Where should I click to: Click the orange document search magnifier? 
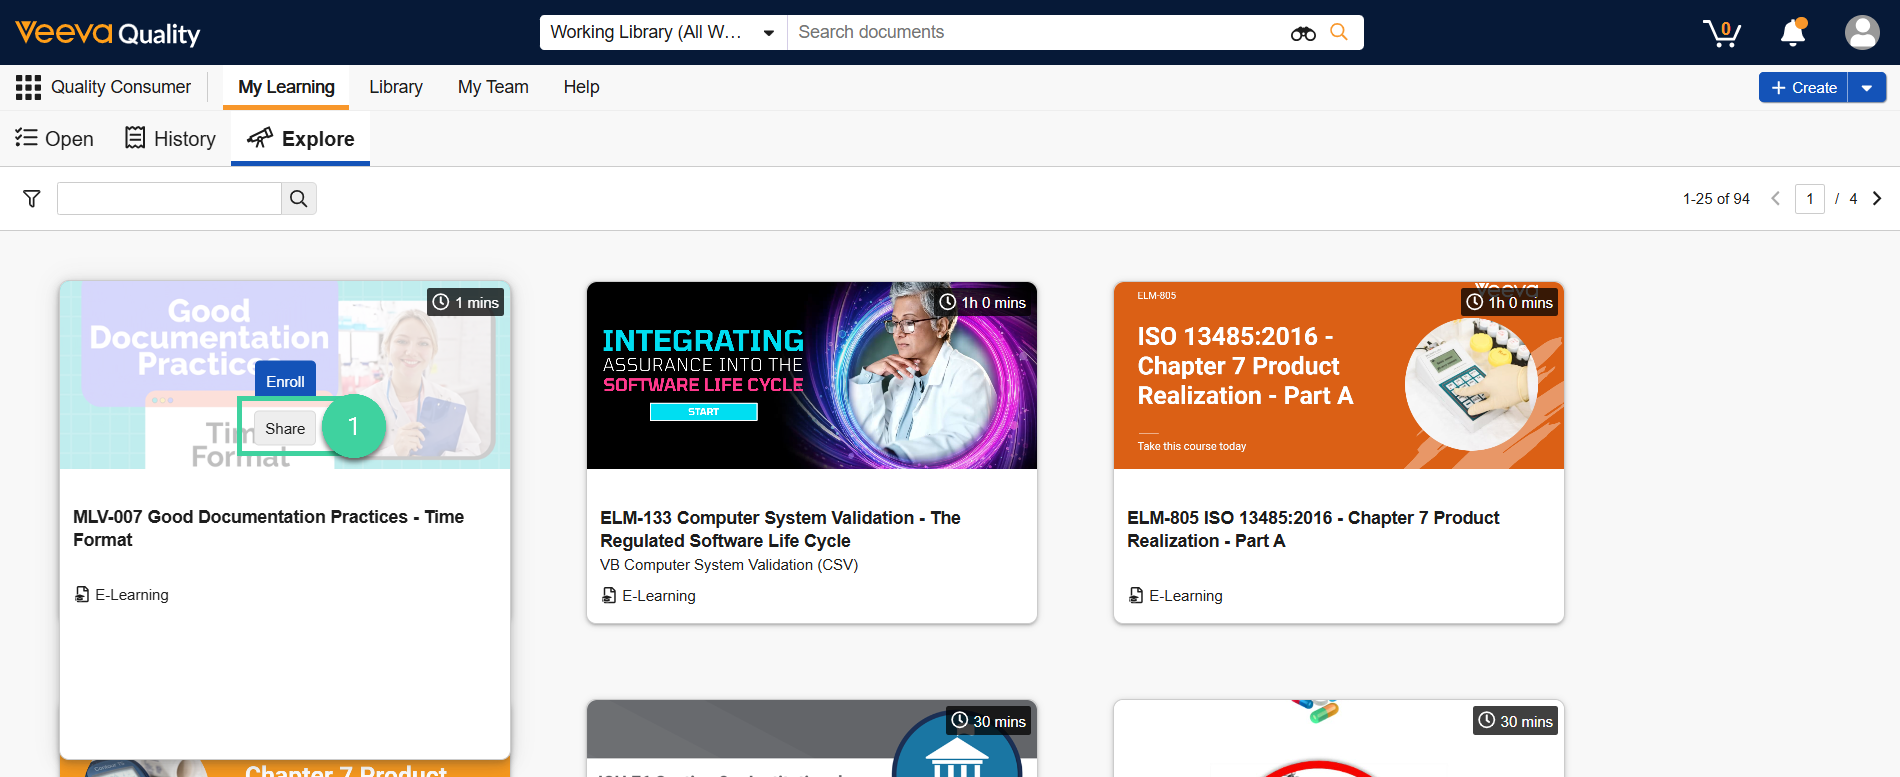[1339, 32]
